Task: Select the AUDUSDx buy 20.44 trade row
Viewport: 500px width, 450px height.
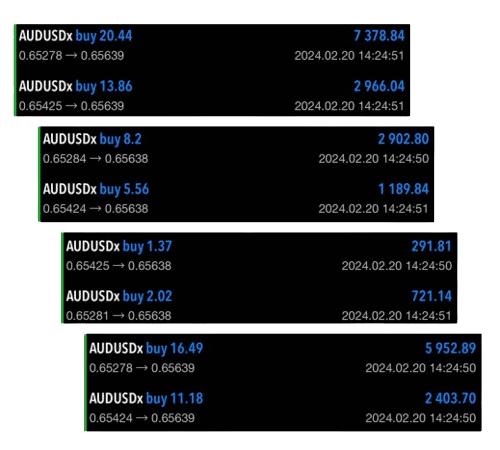Action: [212, 45]
